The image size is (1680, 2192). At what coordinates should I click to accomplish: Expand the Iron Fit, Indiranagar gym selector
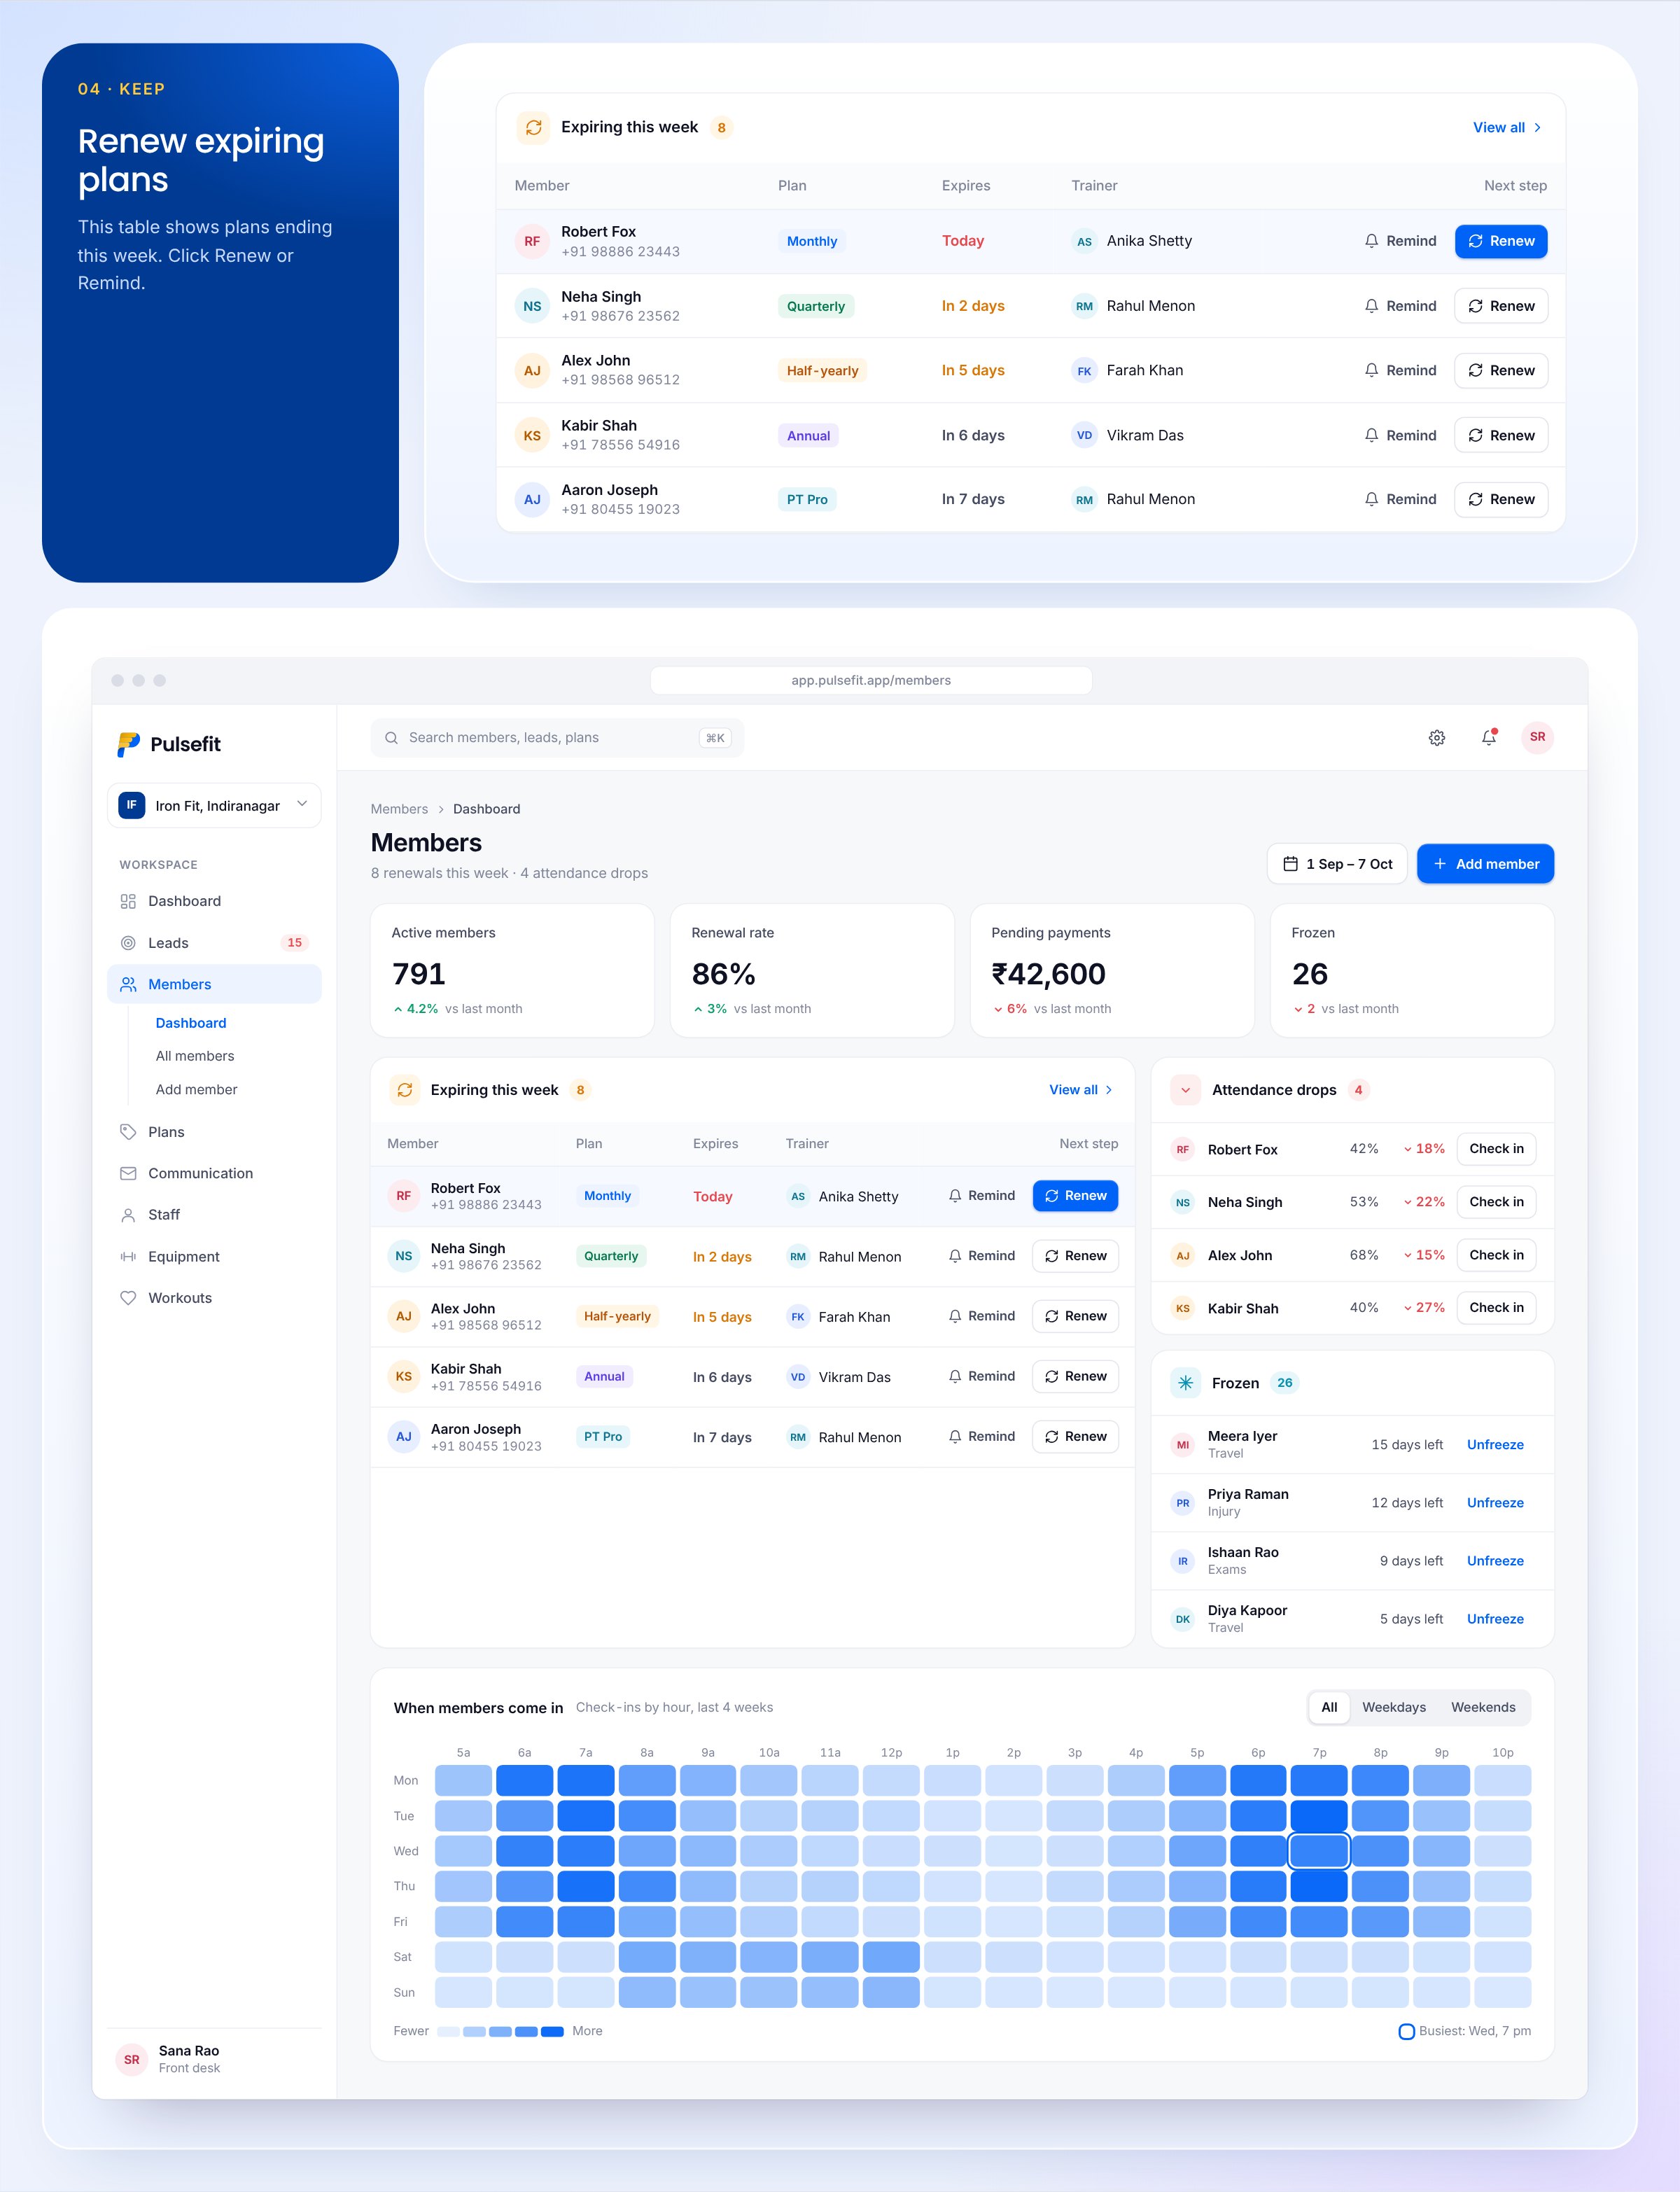[x=214, y=805]
